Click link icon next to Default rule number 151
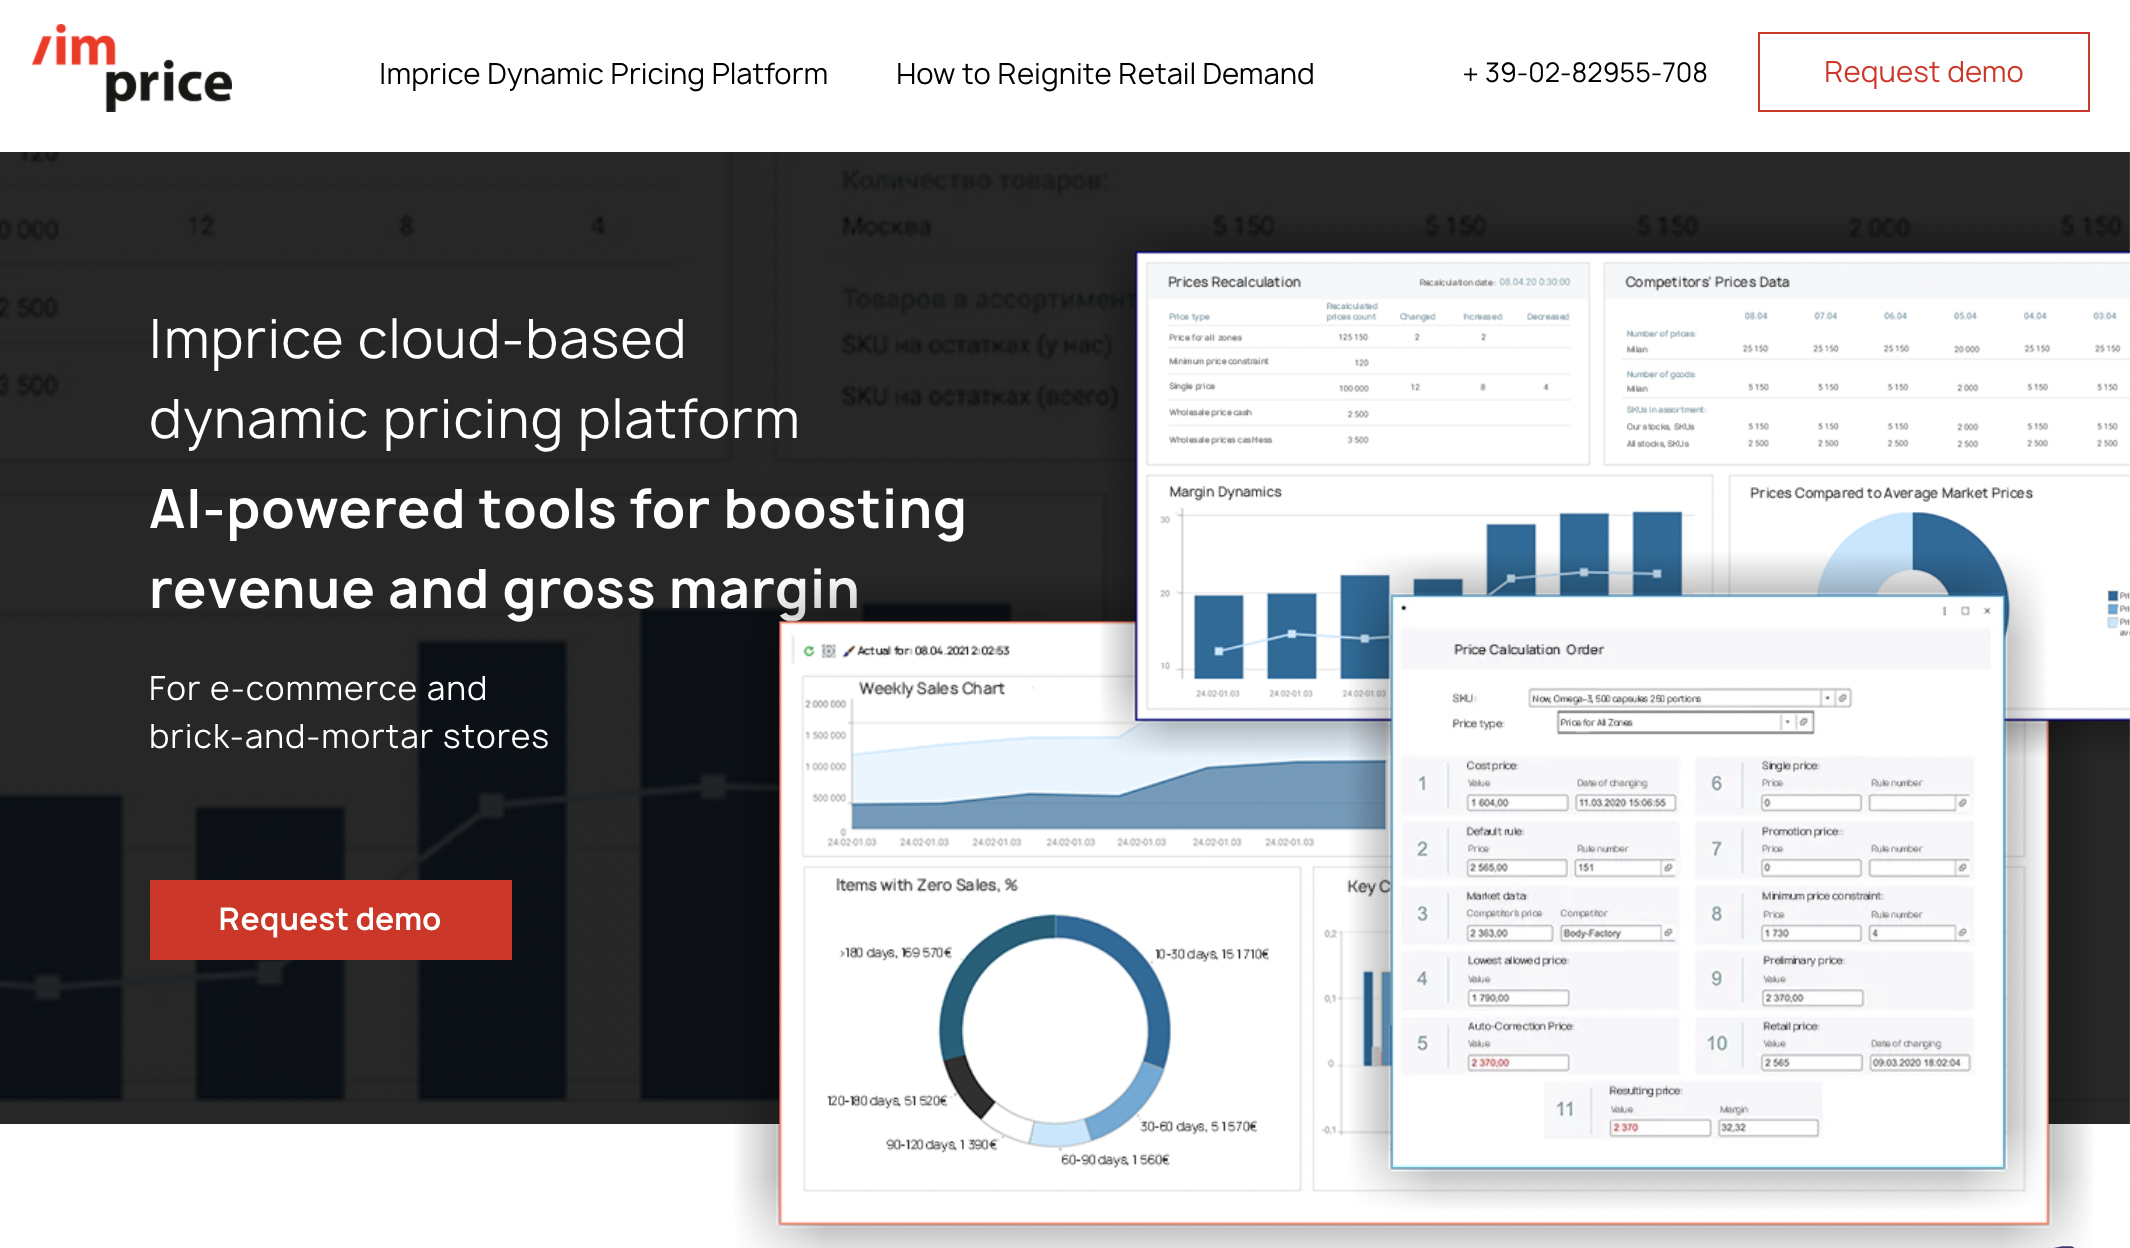The height and width of the screenshot is (1248, 2130). tap(1668, 867)
